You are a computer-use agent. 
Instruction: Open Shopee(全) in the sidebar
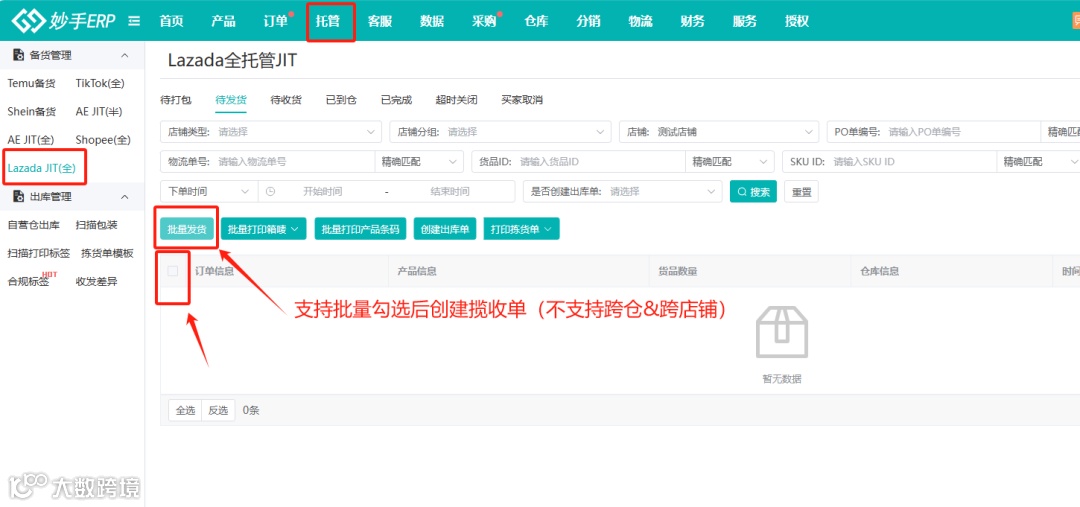pos(103,140)
